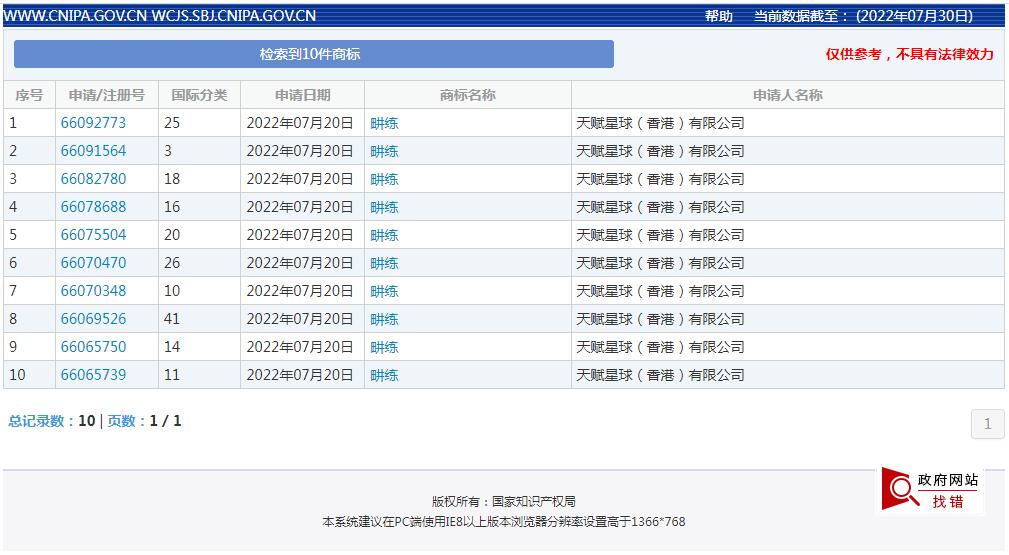Click trademark name 畊练 in row 1
This screenshot has width=1009, height=555.
coord(384,123)
